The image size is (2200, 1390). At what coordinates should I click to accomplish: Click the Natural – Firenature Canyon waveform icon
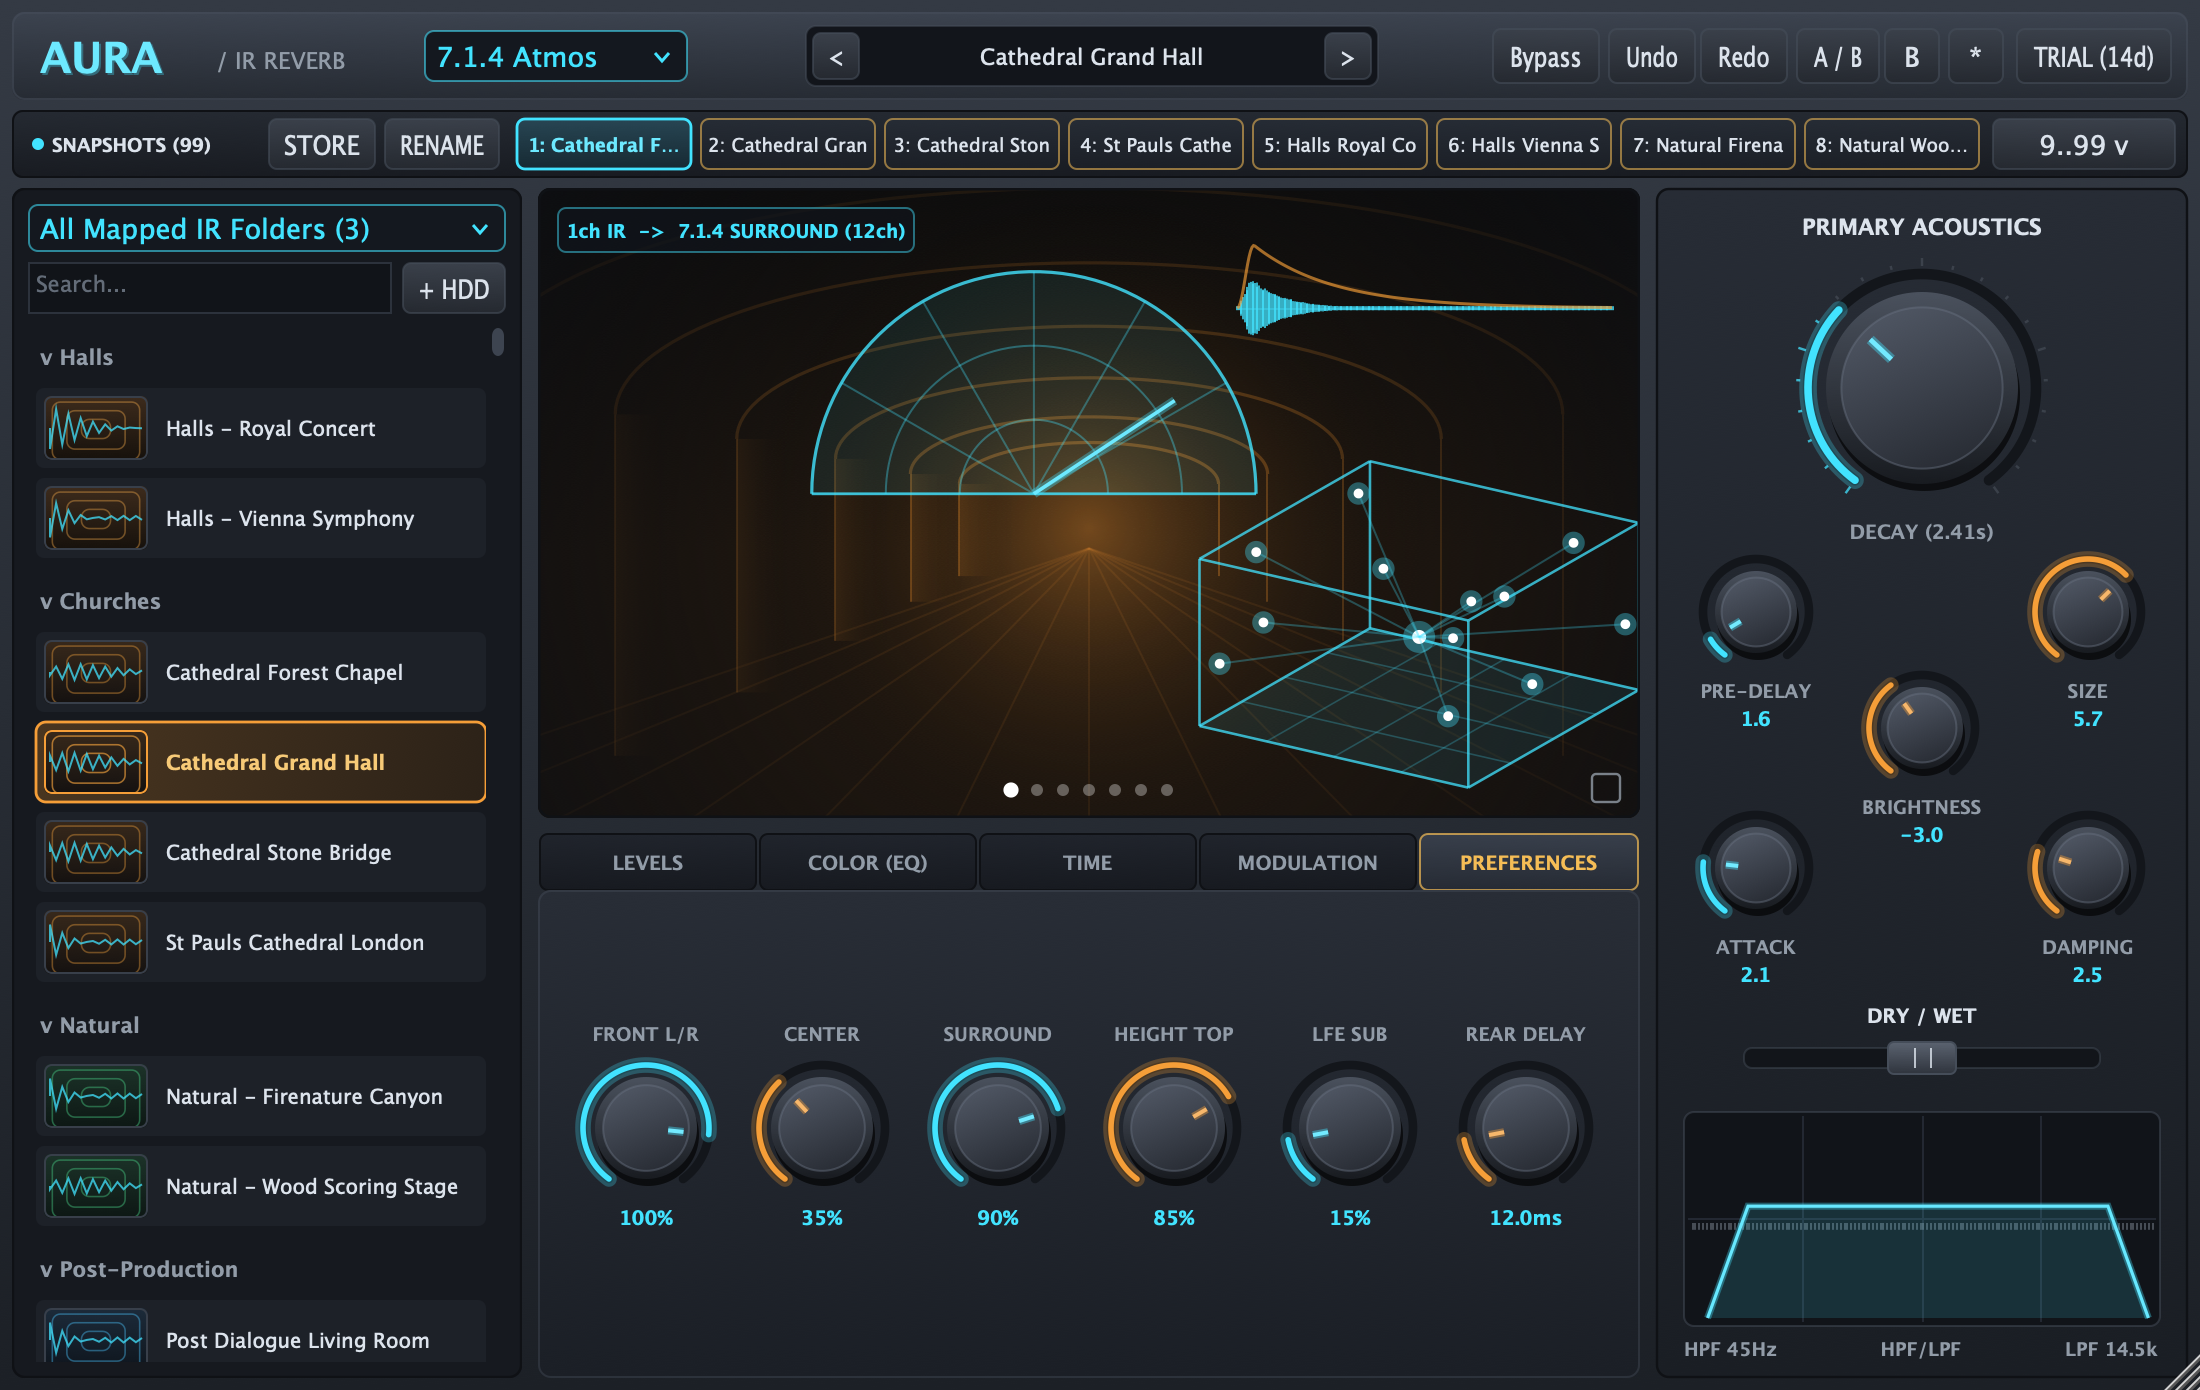pos(96,1096)
